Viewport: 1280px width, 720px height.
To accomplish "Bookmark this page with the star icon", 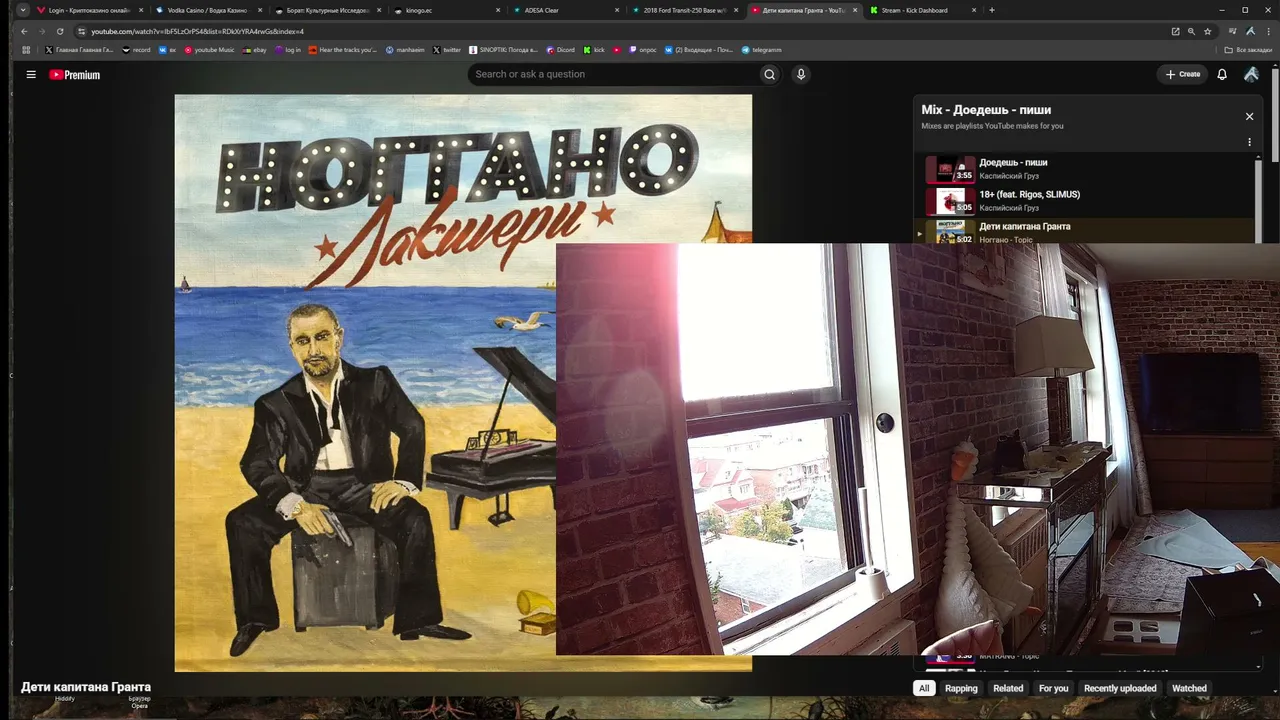I will pos(1206,31).
